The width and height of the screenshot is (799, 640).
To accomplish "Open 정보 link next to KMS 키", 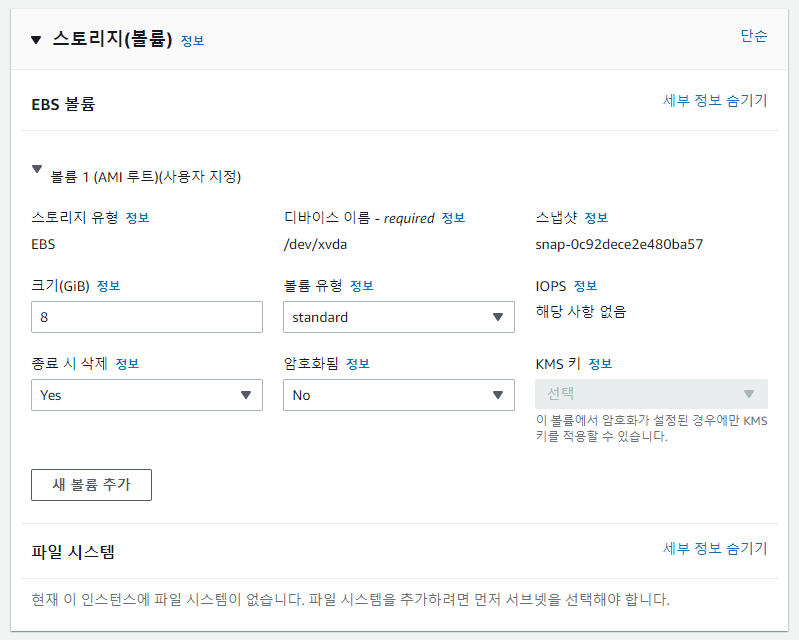I will pos(600,364).
